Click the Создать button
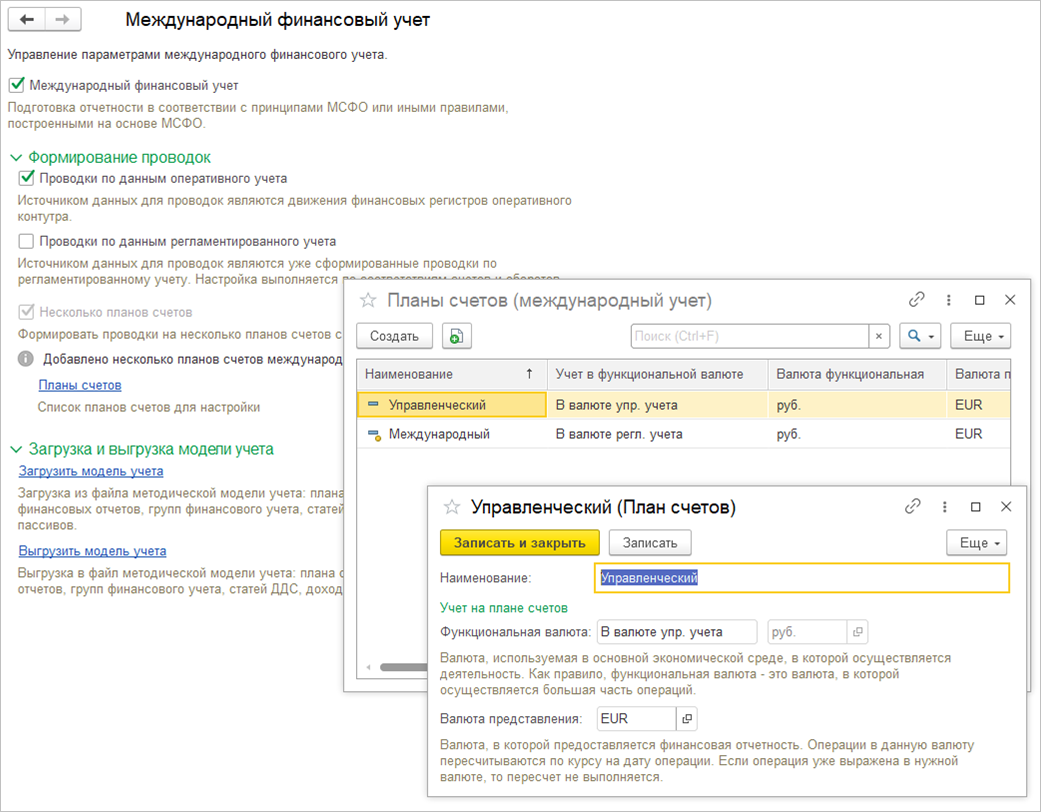The image size is (1041, 812). [x=394, y=336]
